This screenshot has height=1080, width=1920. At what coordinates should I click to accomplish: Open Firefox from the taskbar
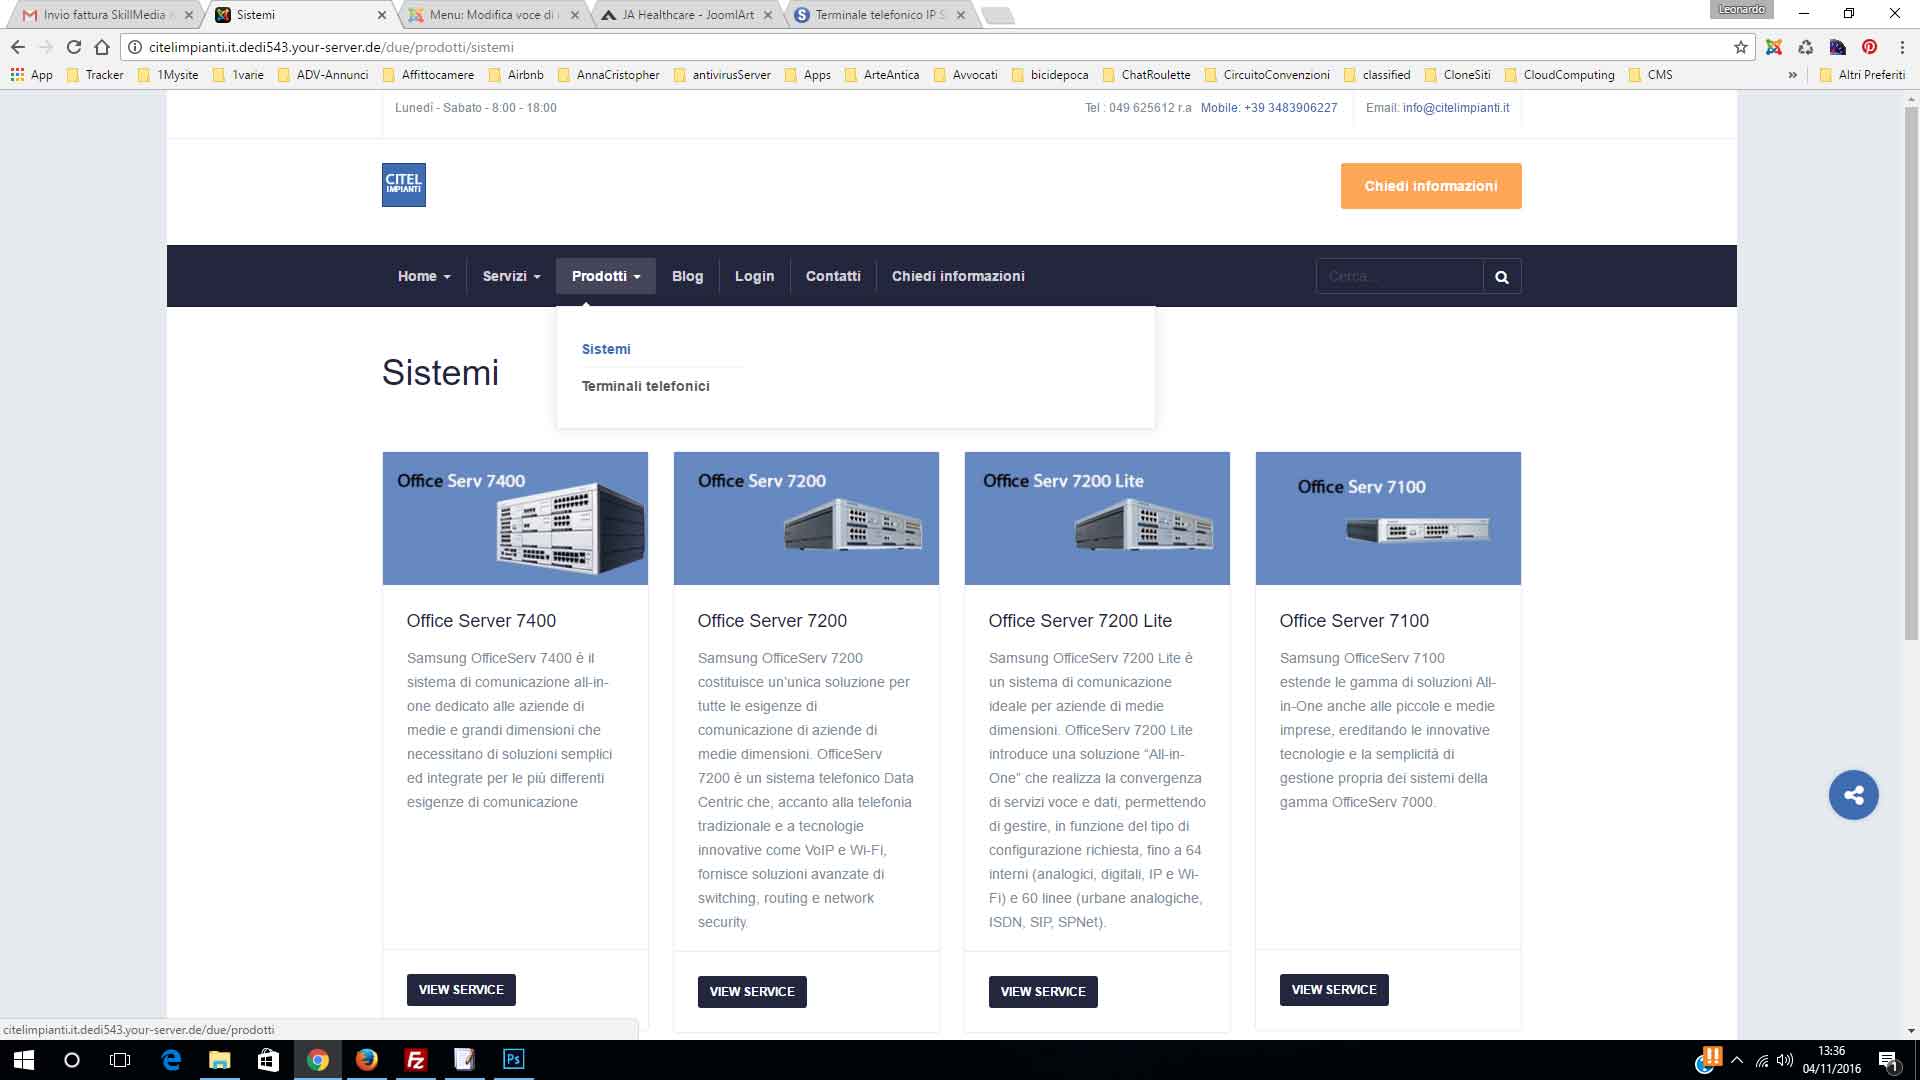point(367,1060)
